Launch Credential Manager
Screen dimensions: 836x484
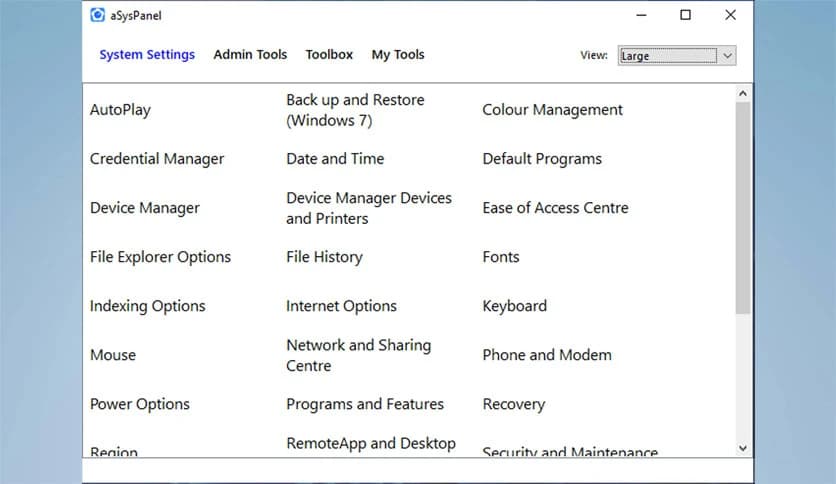(x=157, y=159)
